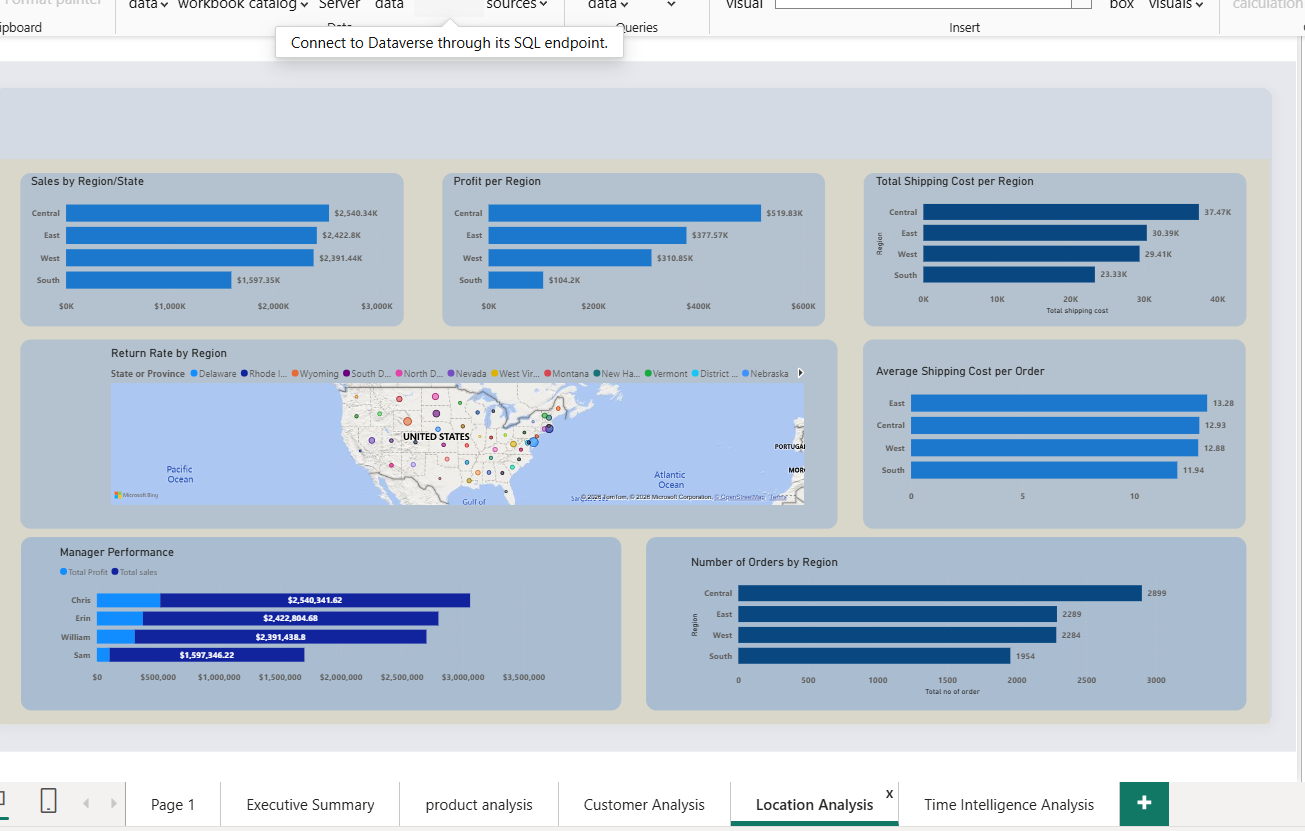Click the 2899 orders data label
1305x831 pixels.
pyautogui.click(x=1156, y=593)
